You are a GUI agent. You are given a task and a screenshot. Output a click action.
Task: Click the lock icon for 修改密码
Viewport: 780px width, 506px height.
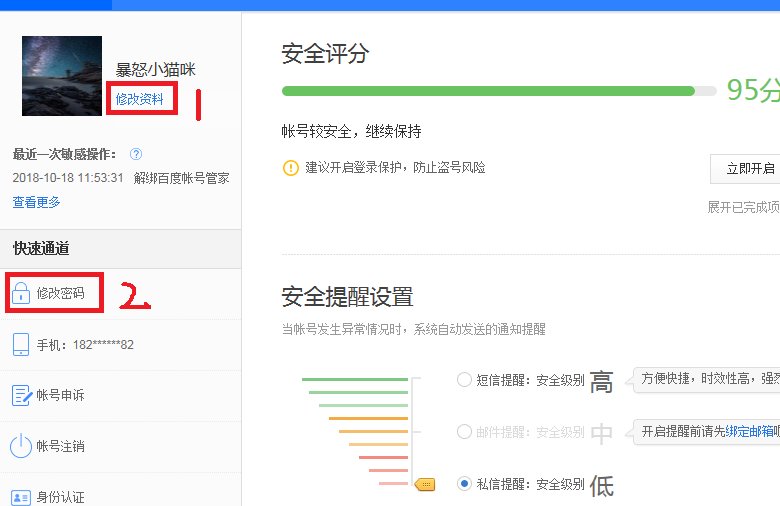(x=21, y=293)
